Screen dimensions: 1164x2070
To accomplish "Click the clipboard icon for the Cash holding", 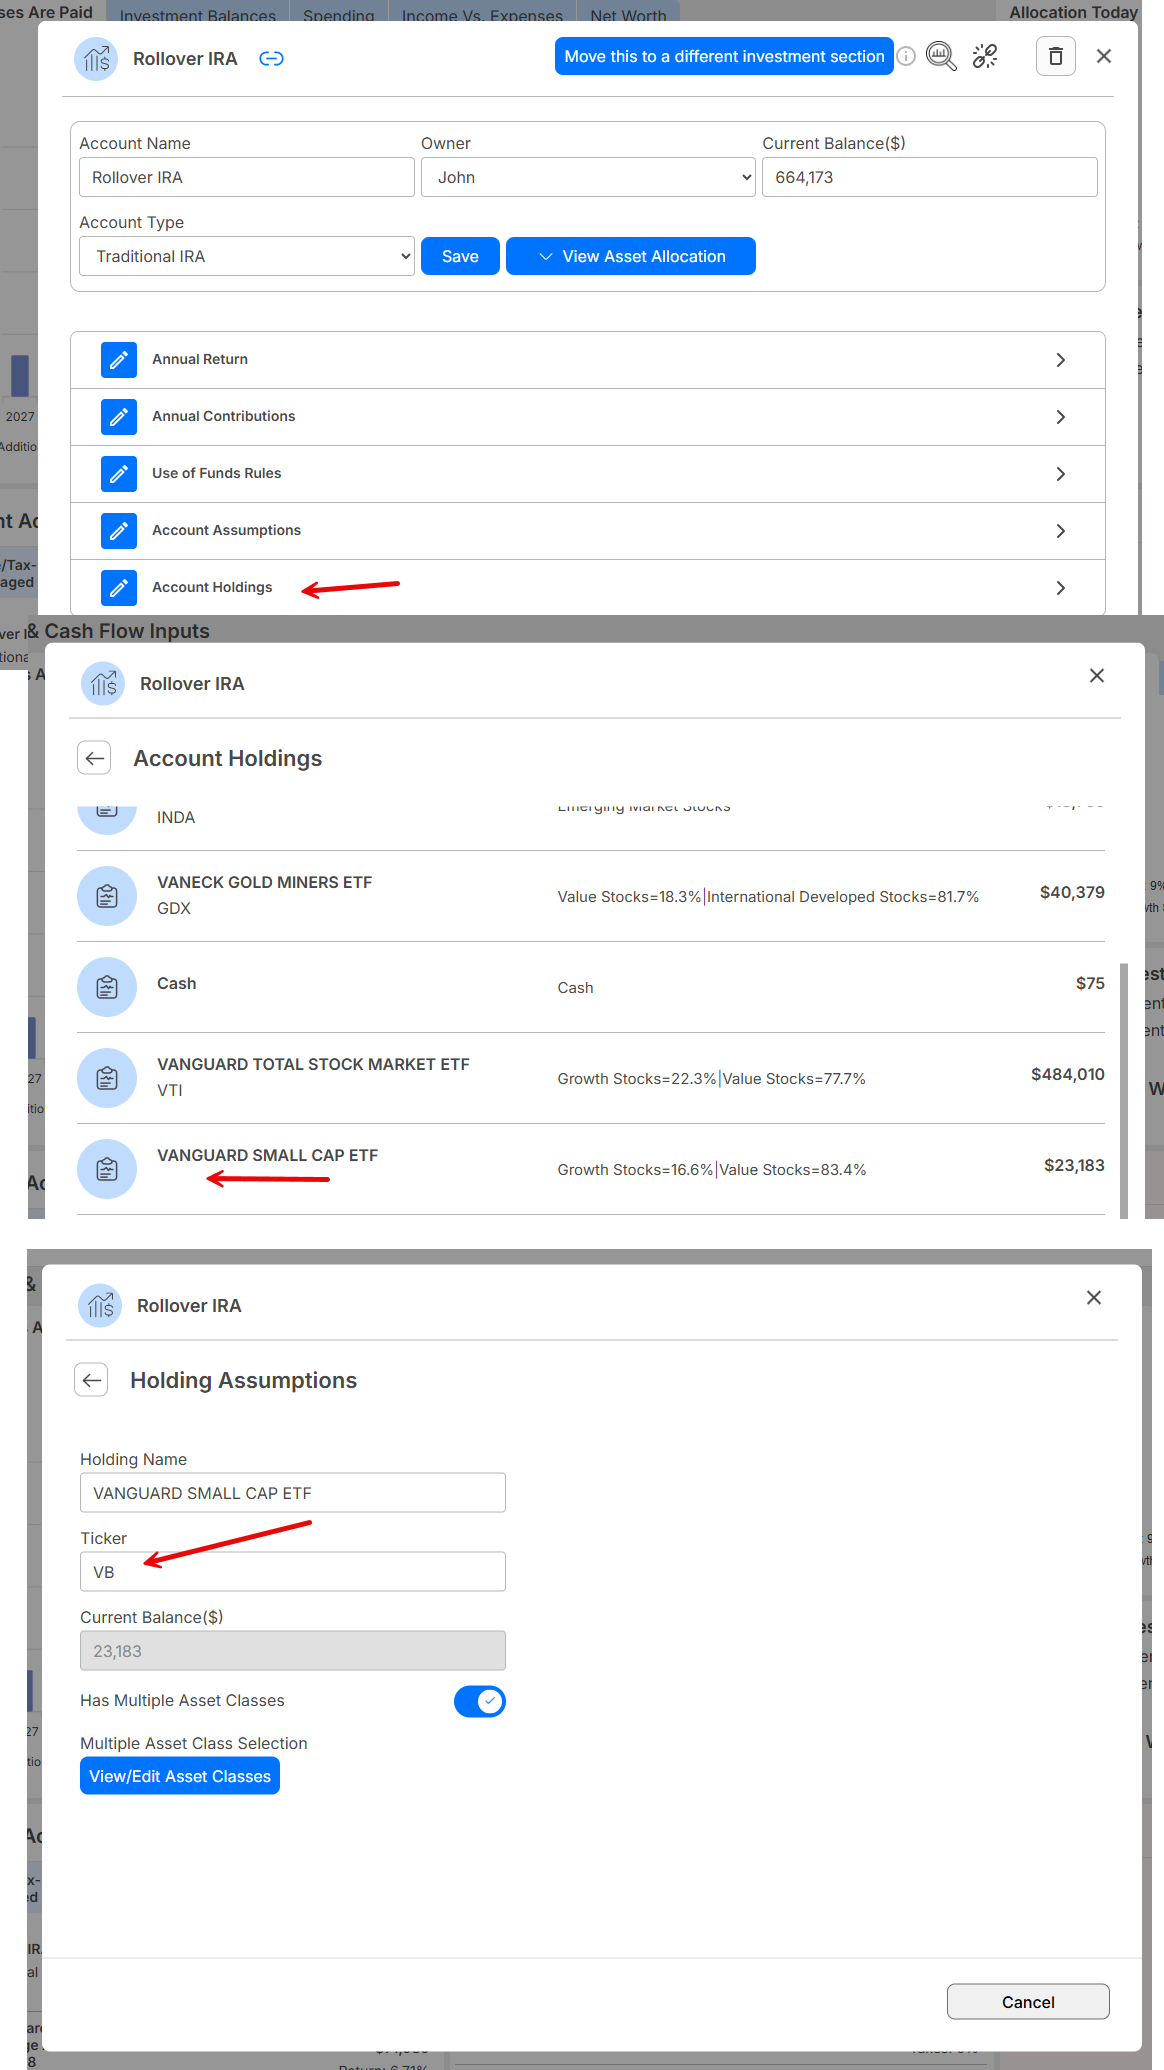I will click(x=107, y=987).
